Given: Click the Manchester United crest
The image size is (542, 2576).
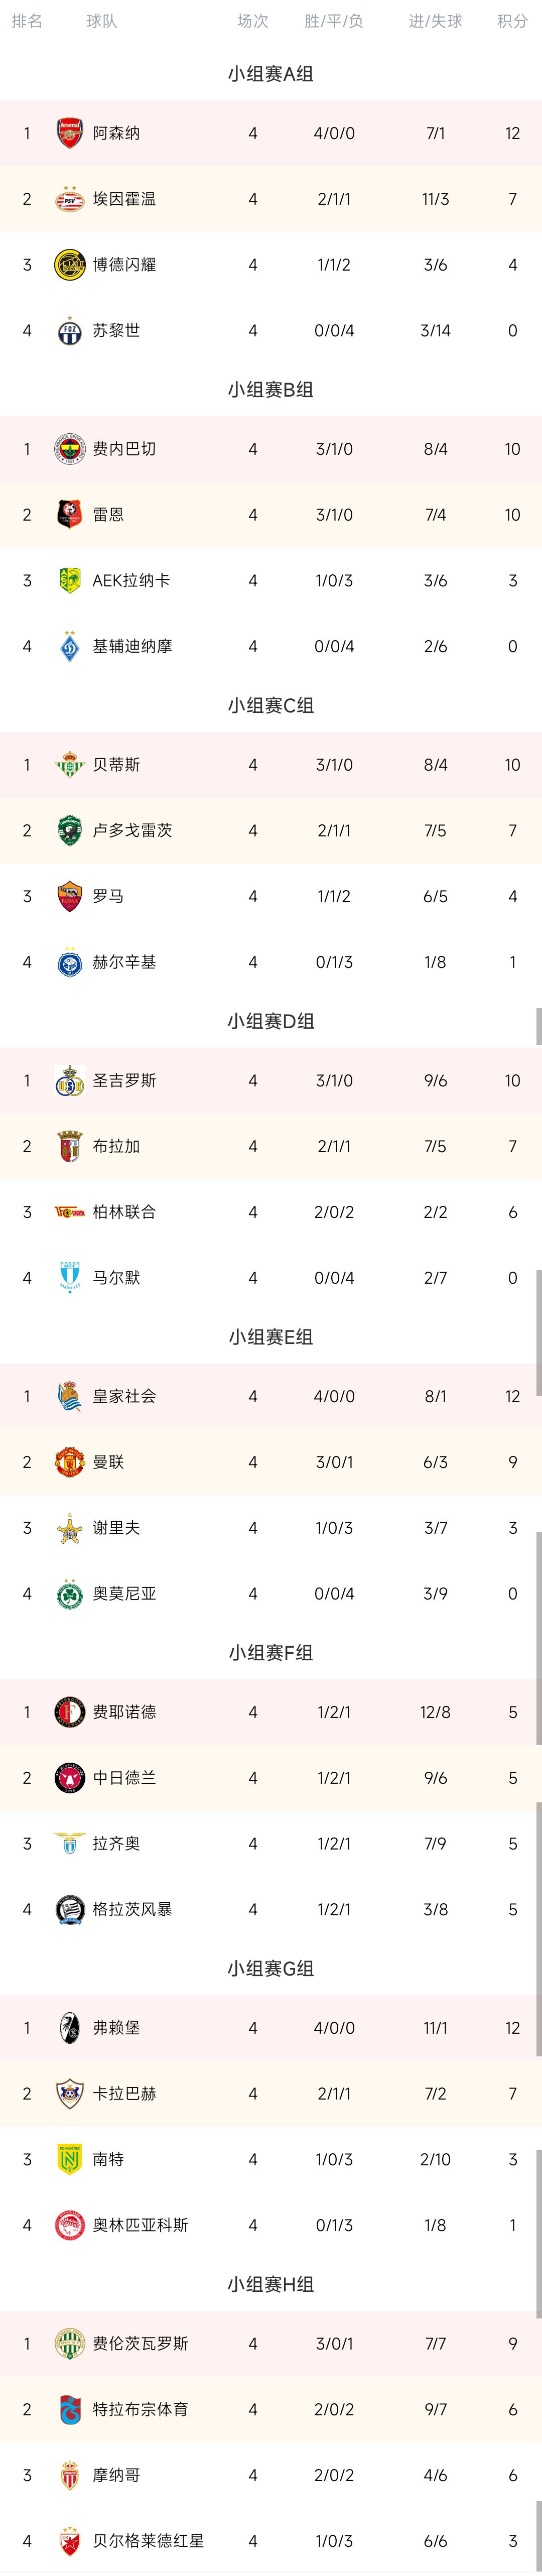Looking at the screenshot, I should click(x=69, y=1462).
